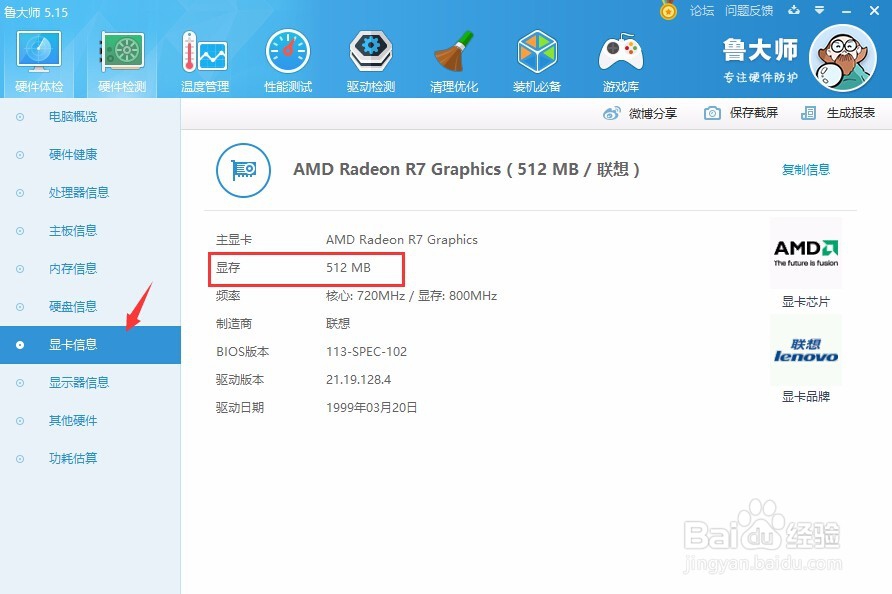Click the 512 MB 显存 value

click(348, 267)
